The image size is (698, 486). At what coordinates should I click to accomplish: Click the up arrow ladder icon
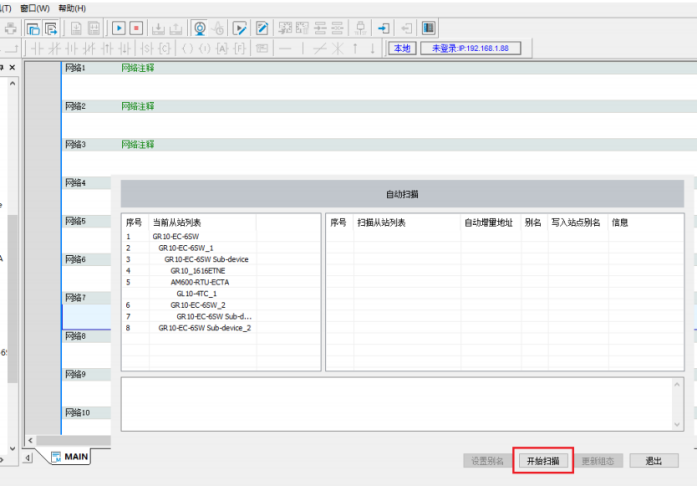355,48
